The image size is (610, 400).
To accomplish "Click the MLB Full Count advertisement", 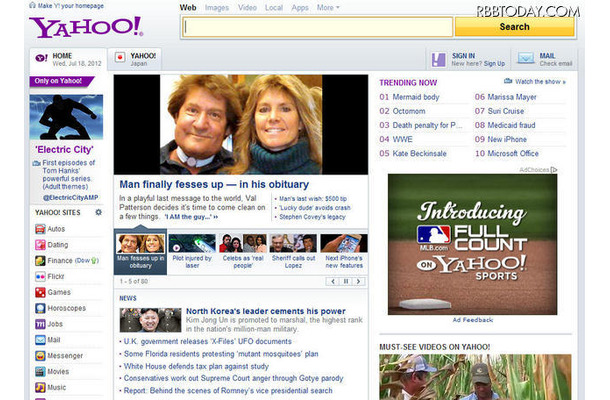I will click(x=472, y=244).
